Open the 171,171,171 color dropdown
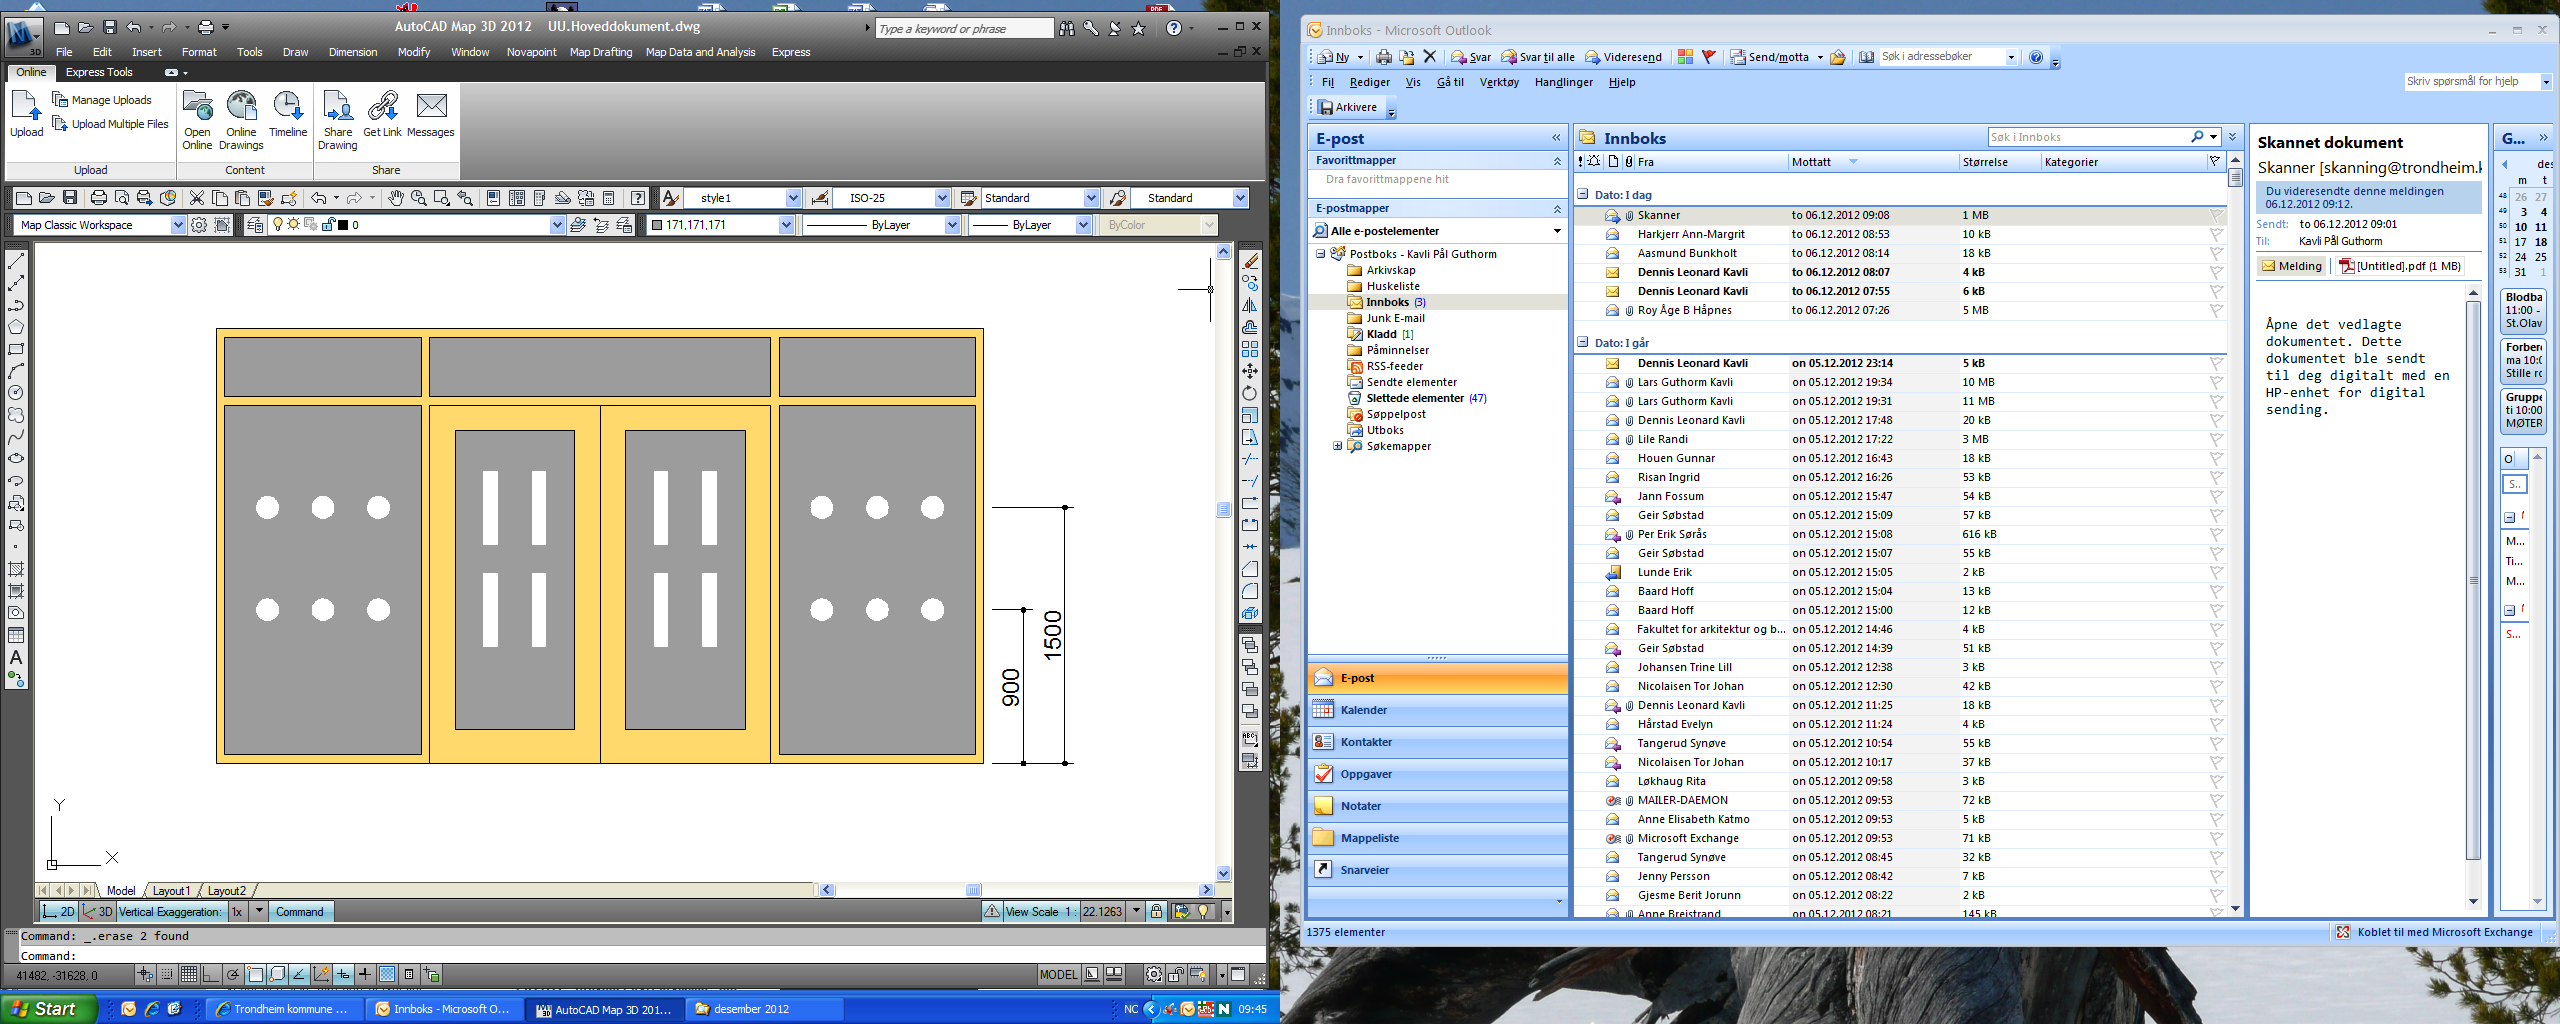The image size is (2560, 1024). 786,225
